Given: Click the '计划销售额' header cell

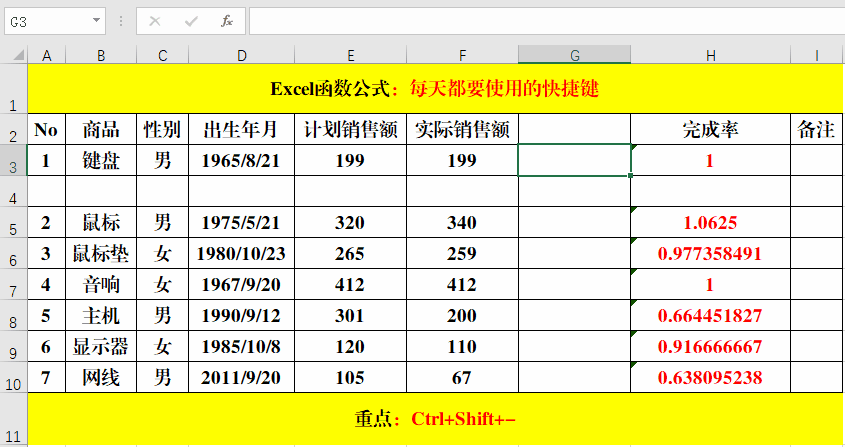Looking at the screenshot, I should tap(350, 129).
